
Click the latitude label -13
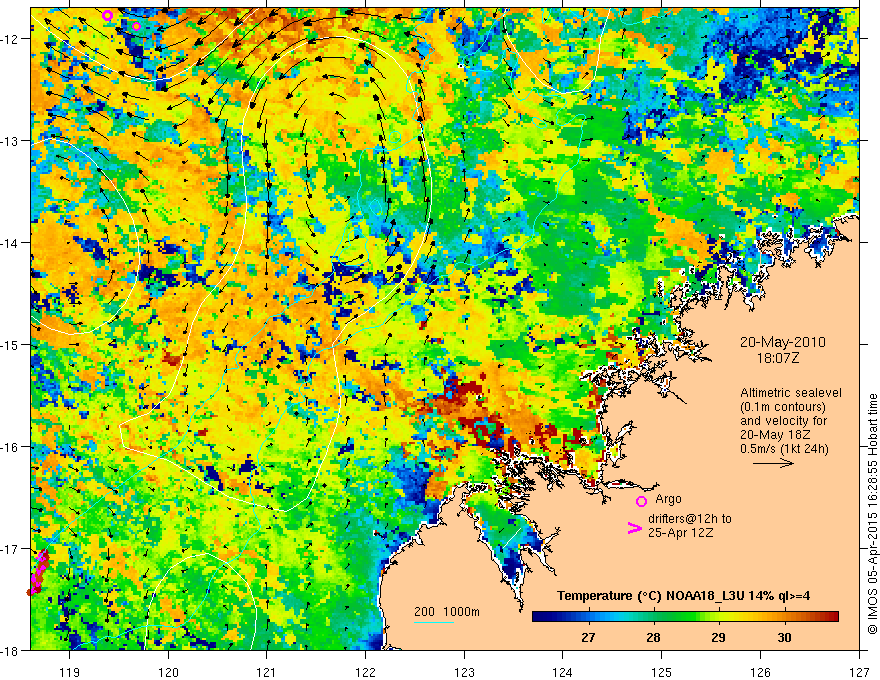pos(11,141)
